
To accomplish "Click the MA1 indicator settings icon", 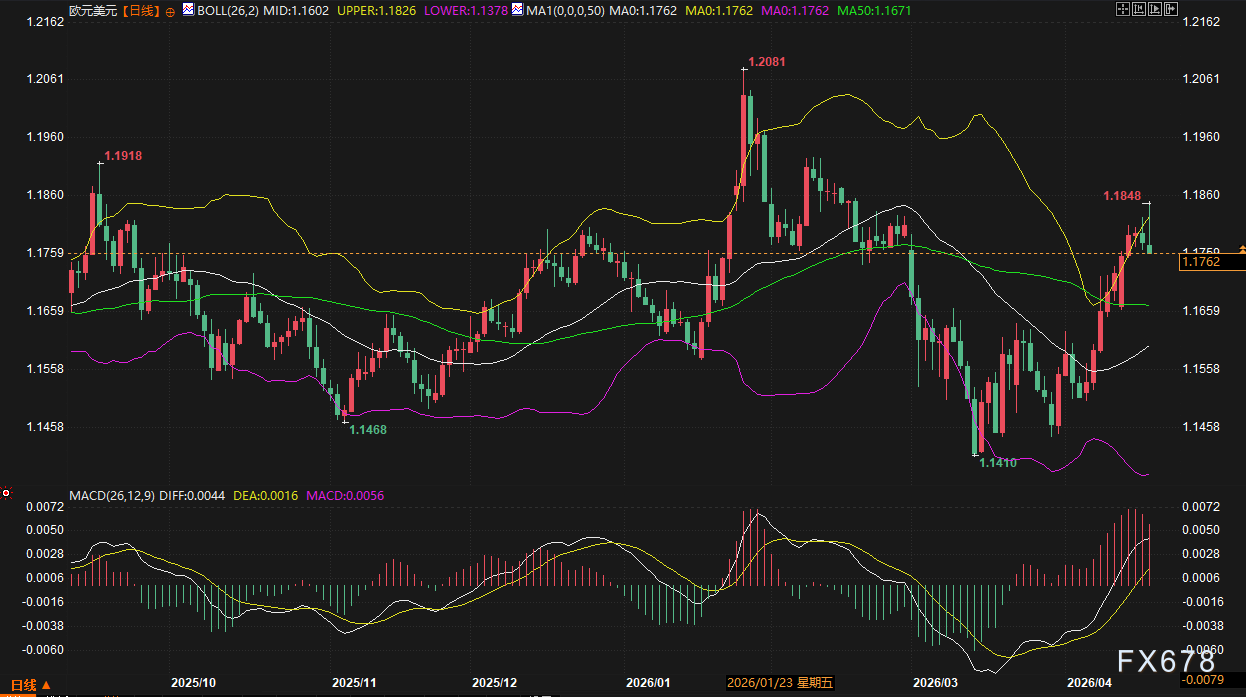I will 517,10.
